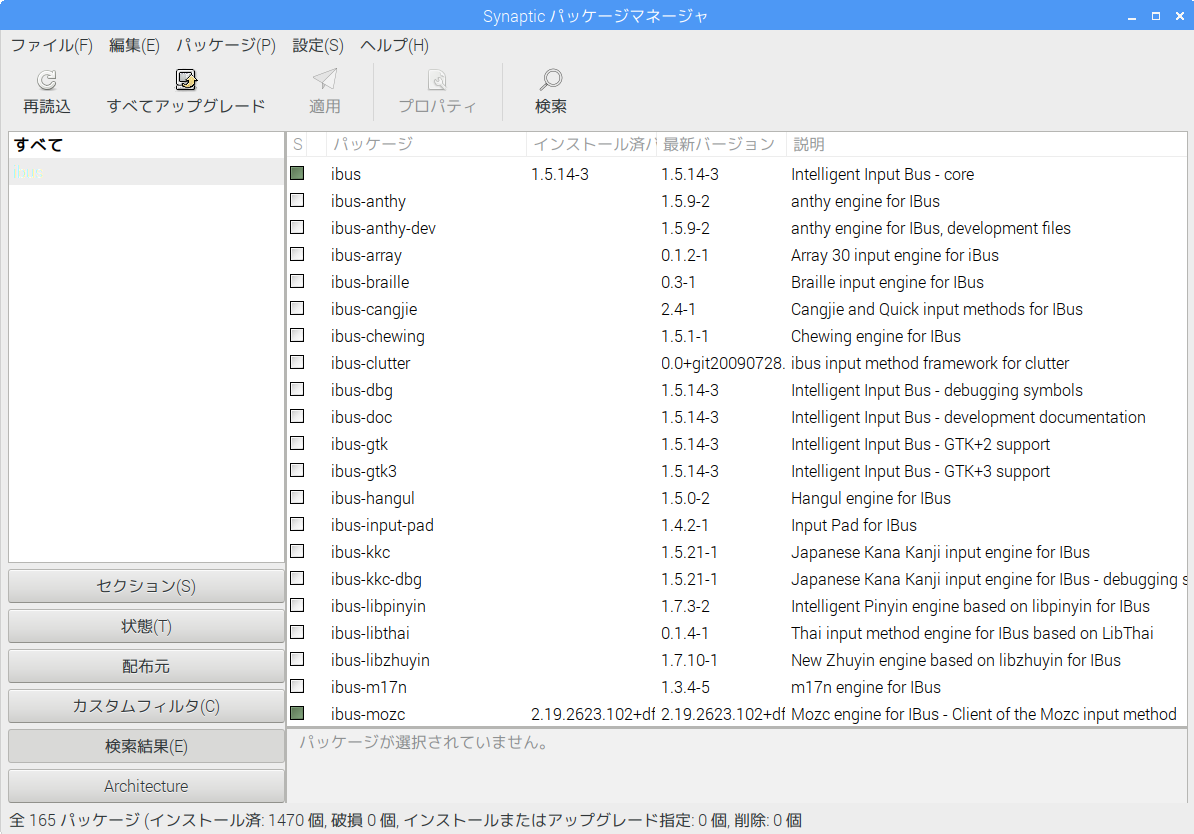This screenshot has width=1194, height=834.
Task: Click the ibus-chewing package name
Action: click(378, 336)
